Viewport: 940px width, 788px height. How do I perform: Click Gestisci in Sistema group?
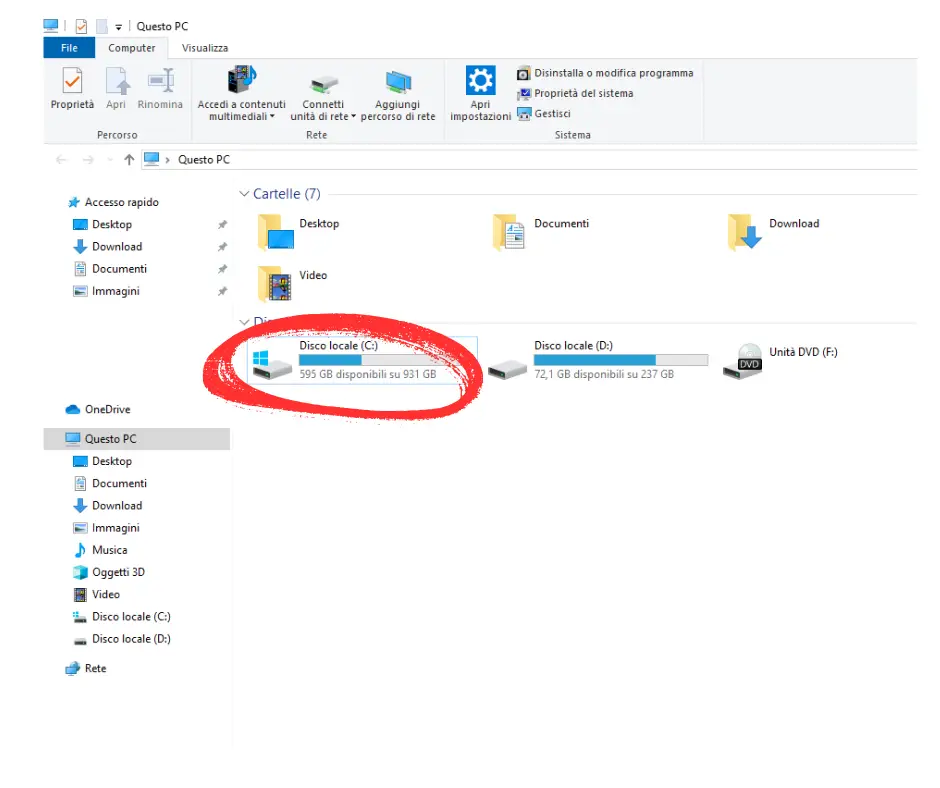coord(544,114)
